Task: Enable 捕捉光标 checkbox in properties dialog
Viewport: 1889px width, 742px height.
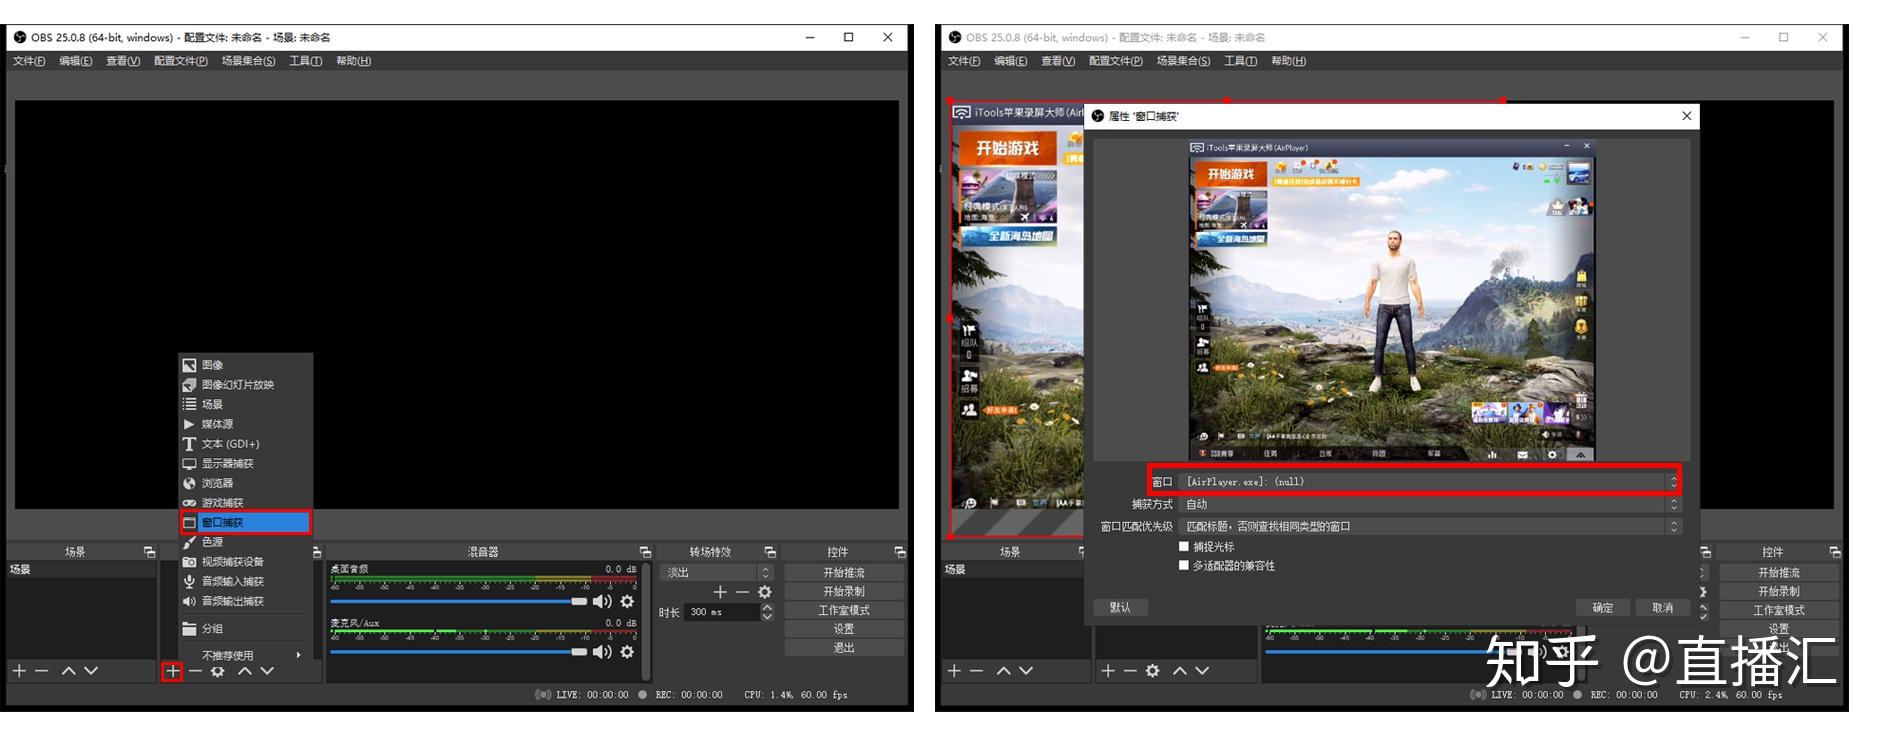Action: [1184, 547]
